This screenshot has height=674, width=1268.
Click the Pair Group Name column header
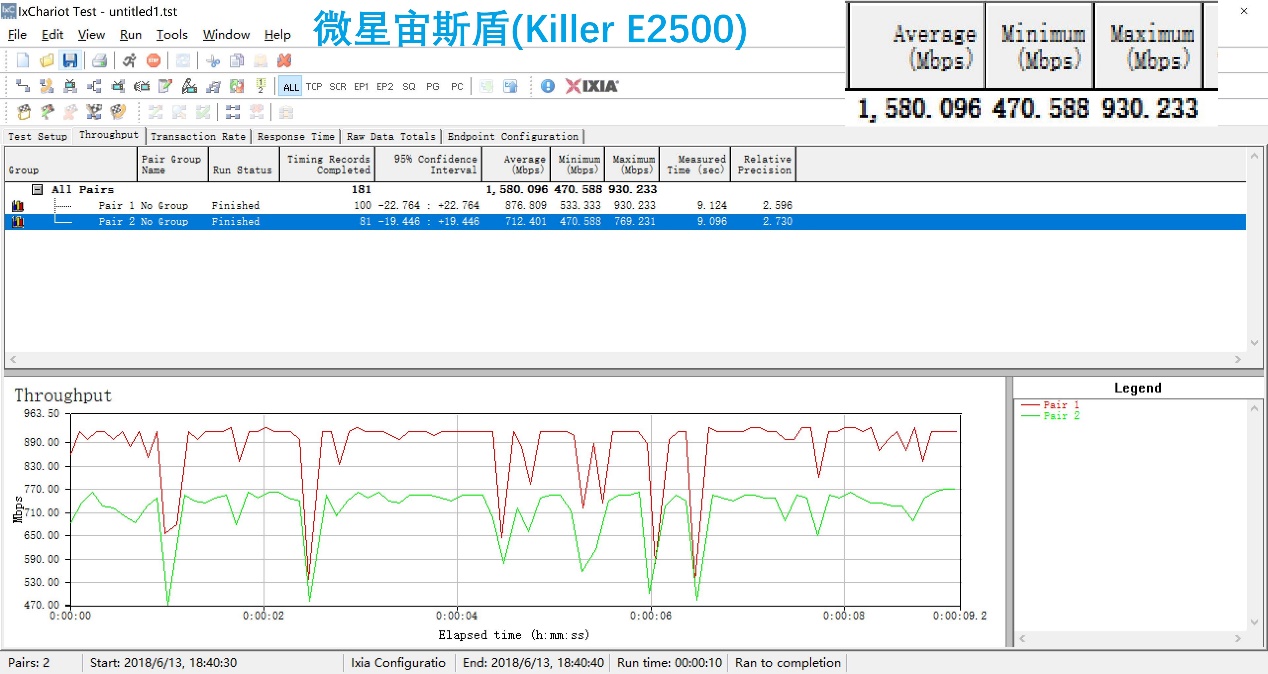pyautogui.click(x=172, y=164)
